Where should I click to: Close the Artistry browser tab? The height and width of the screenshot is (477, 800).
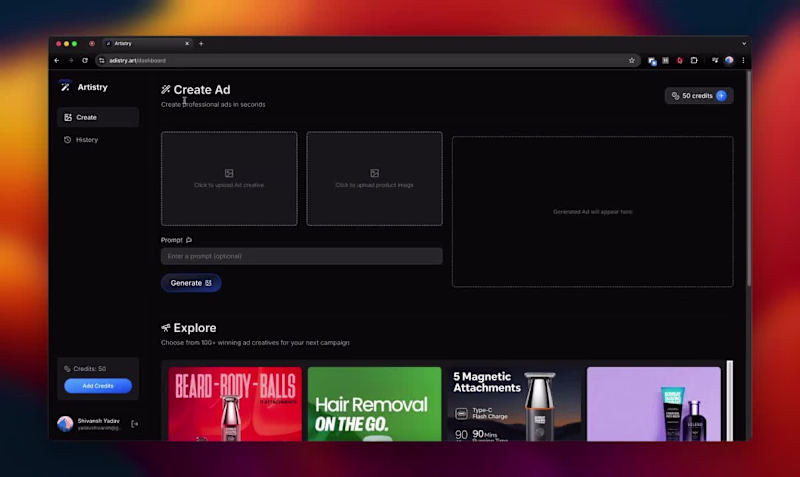click(187, 44)
